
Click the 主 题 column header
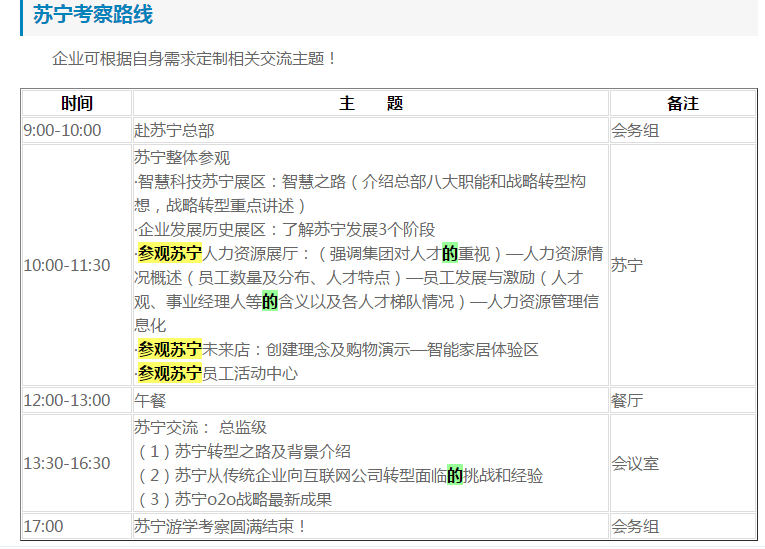coord(371,103)
